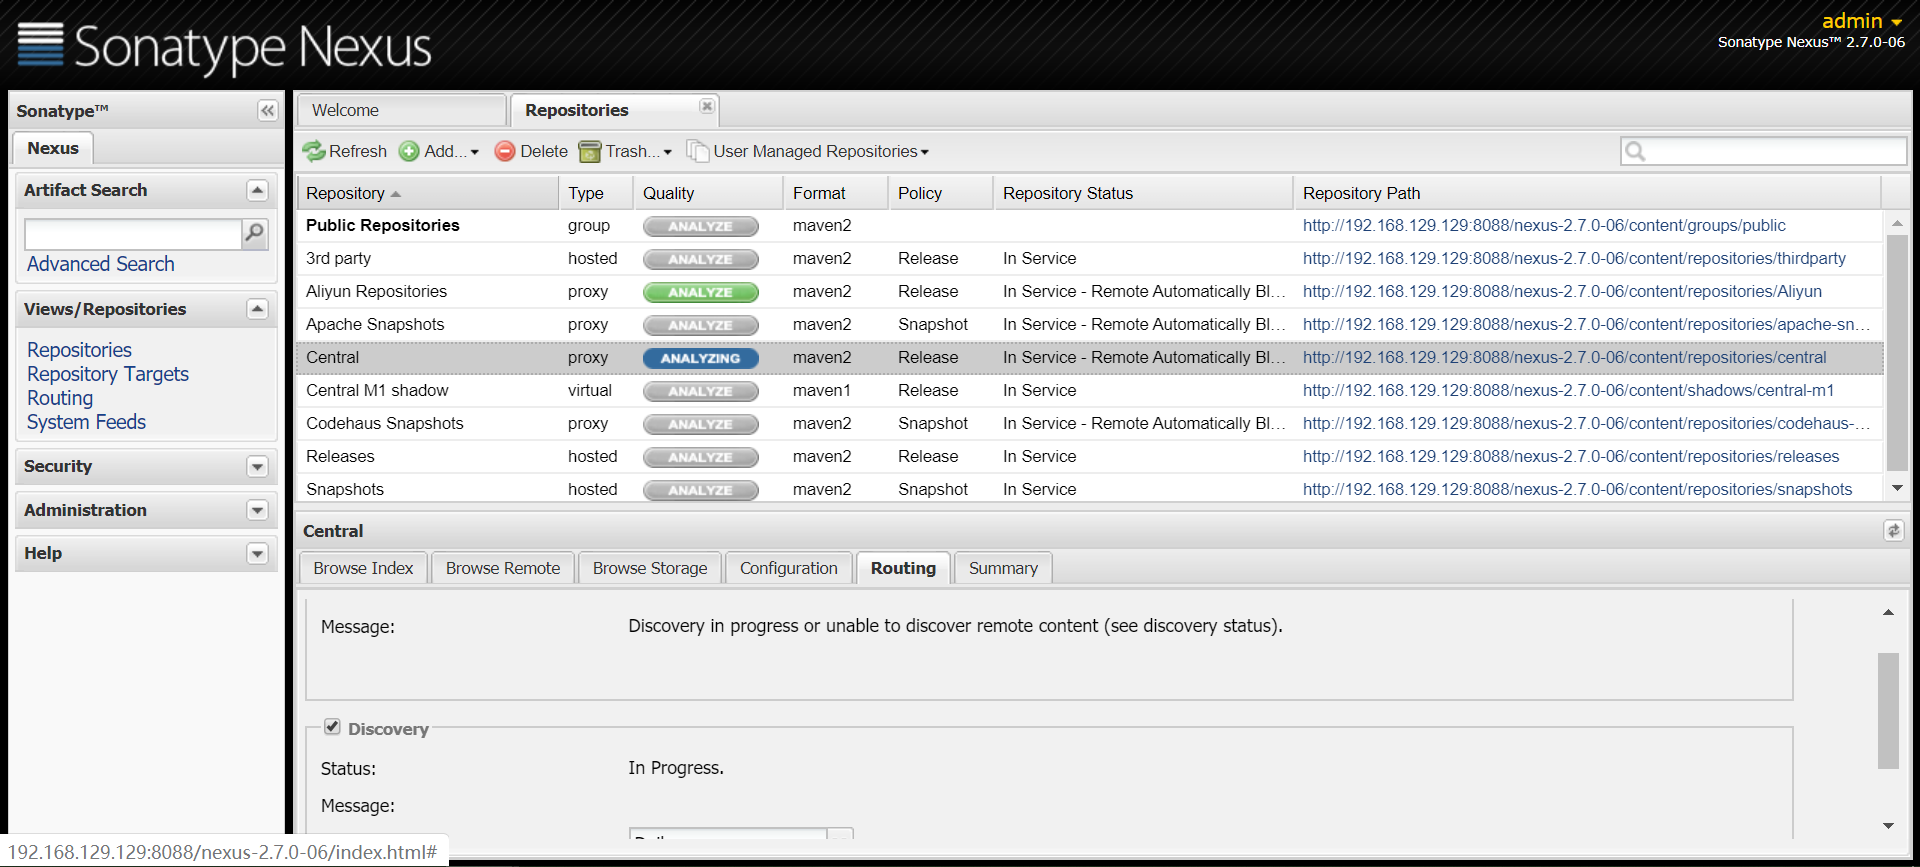Click the Routing panel scroll-up arrow
This screenshot has width=1920, height=867.
pyautogui.click(x=1888, y=612)
